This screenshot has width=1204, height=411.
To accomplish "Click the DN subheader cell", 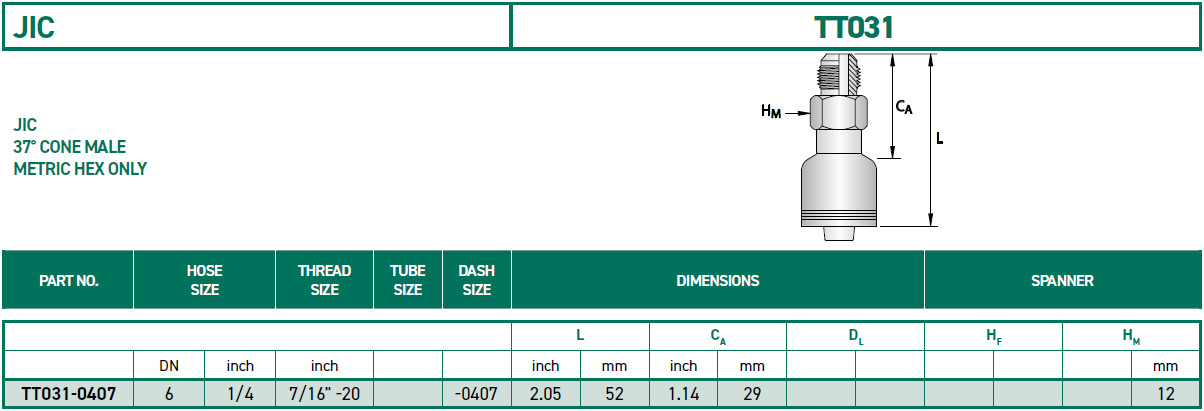I will coord(169,366).
